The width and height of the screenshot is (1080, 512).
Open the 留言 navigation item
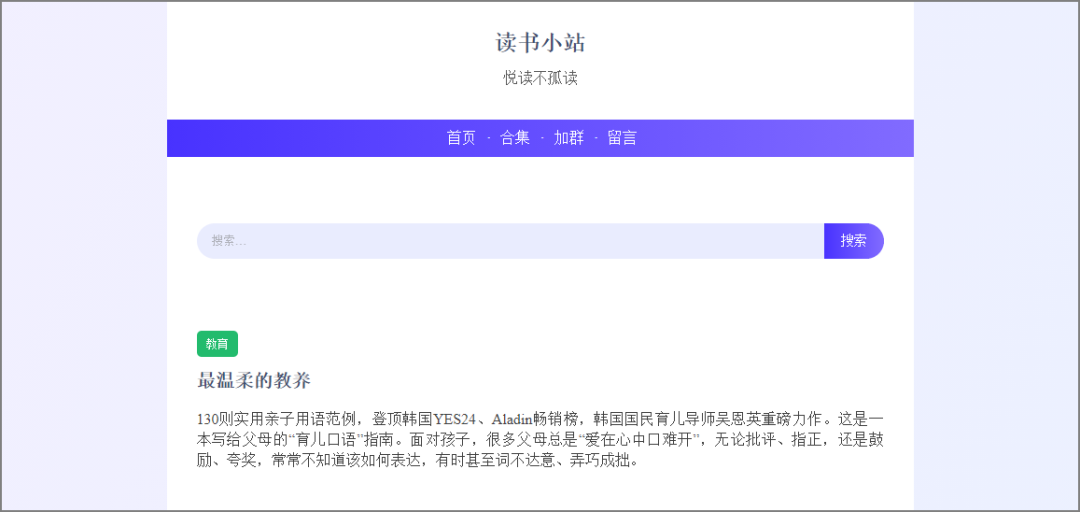point(622,138)
